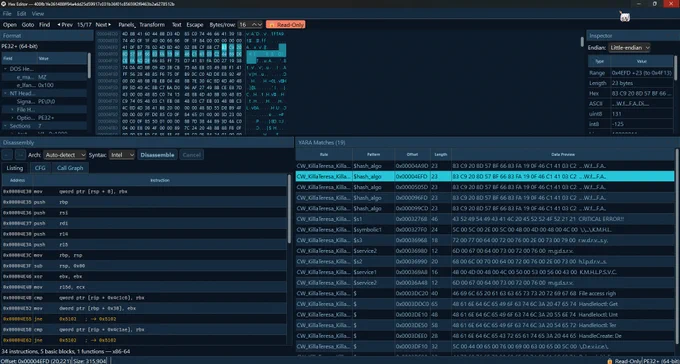Expand the File Header tree node
Image resolution: width=680 pixels, height=364 pixels.
[x=13, y=110]
